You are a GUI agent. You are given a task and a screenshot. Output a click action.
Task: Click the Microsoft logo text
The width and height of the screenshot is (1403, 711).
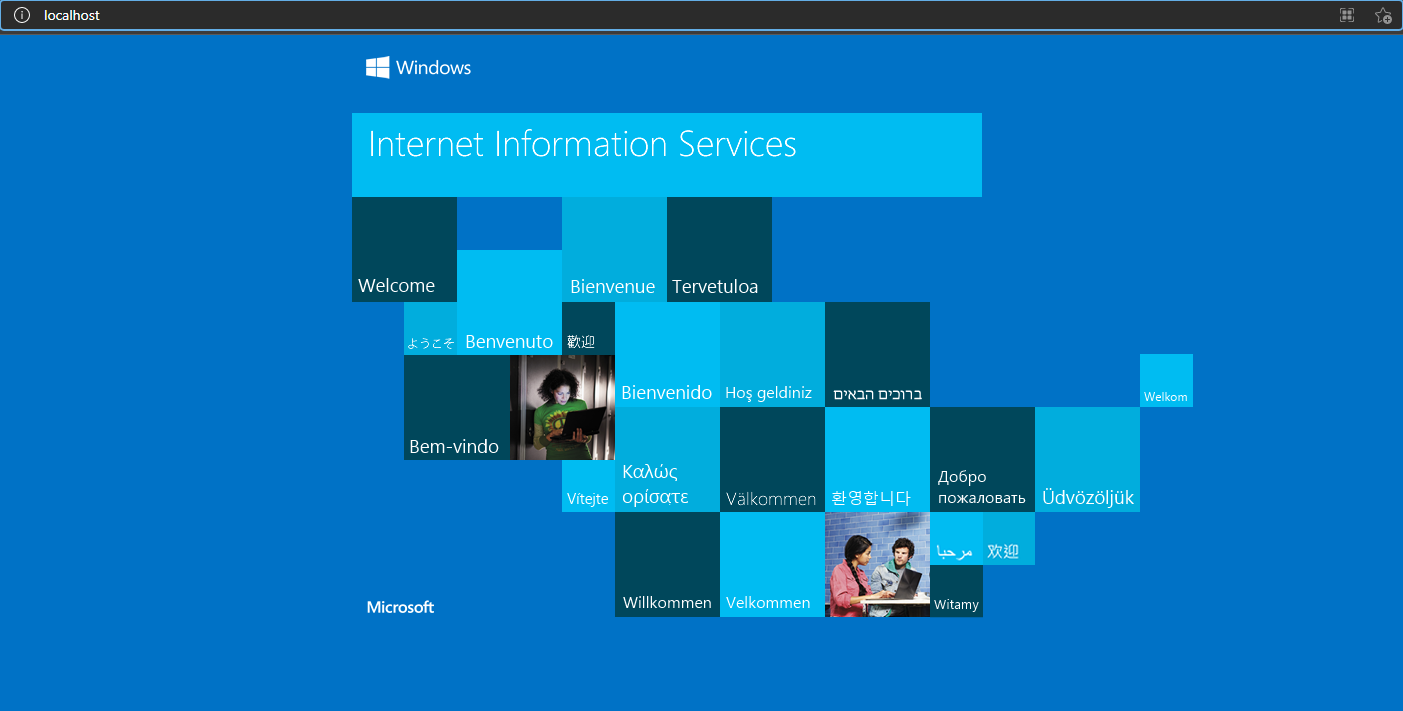(x=400, y=607)
